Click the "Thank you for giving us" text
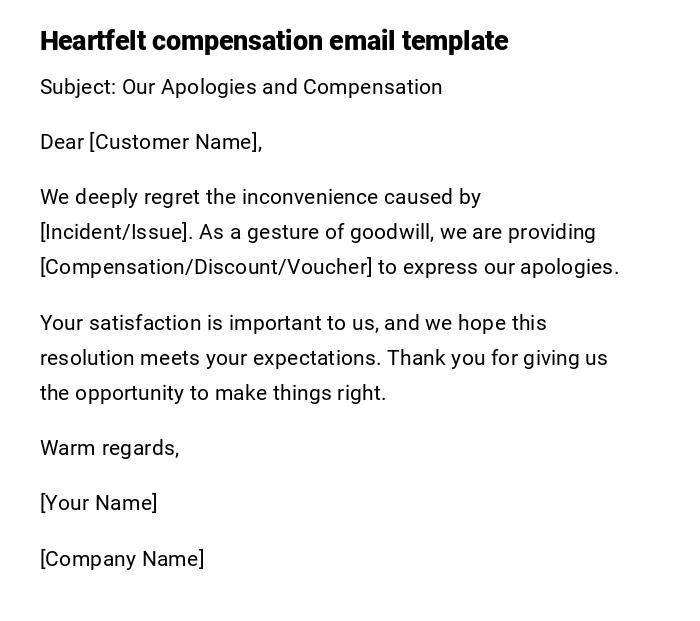Image resolution: width=700 pixels, height=621 pixels. coord(497,358)
